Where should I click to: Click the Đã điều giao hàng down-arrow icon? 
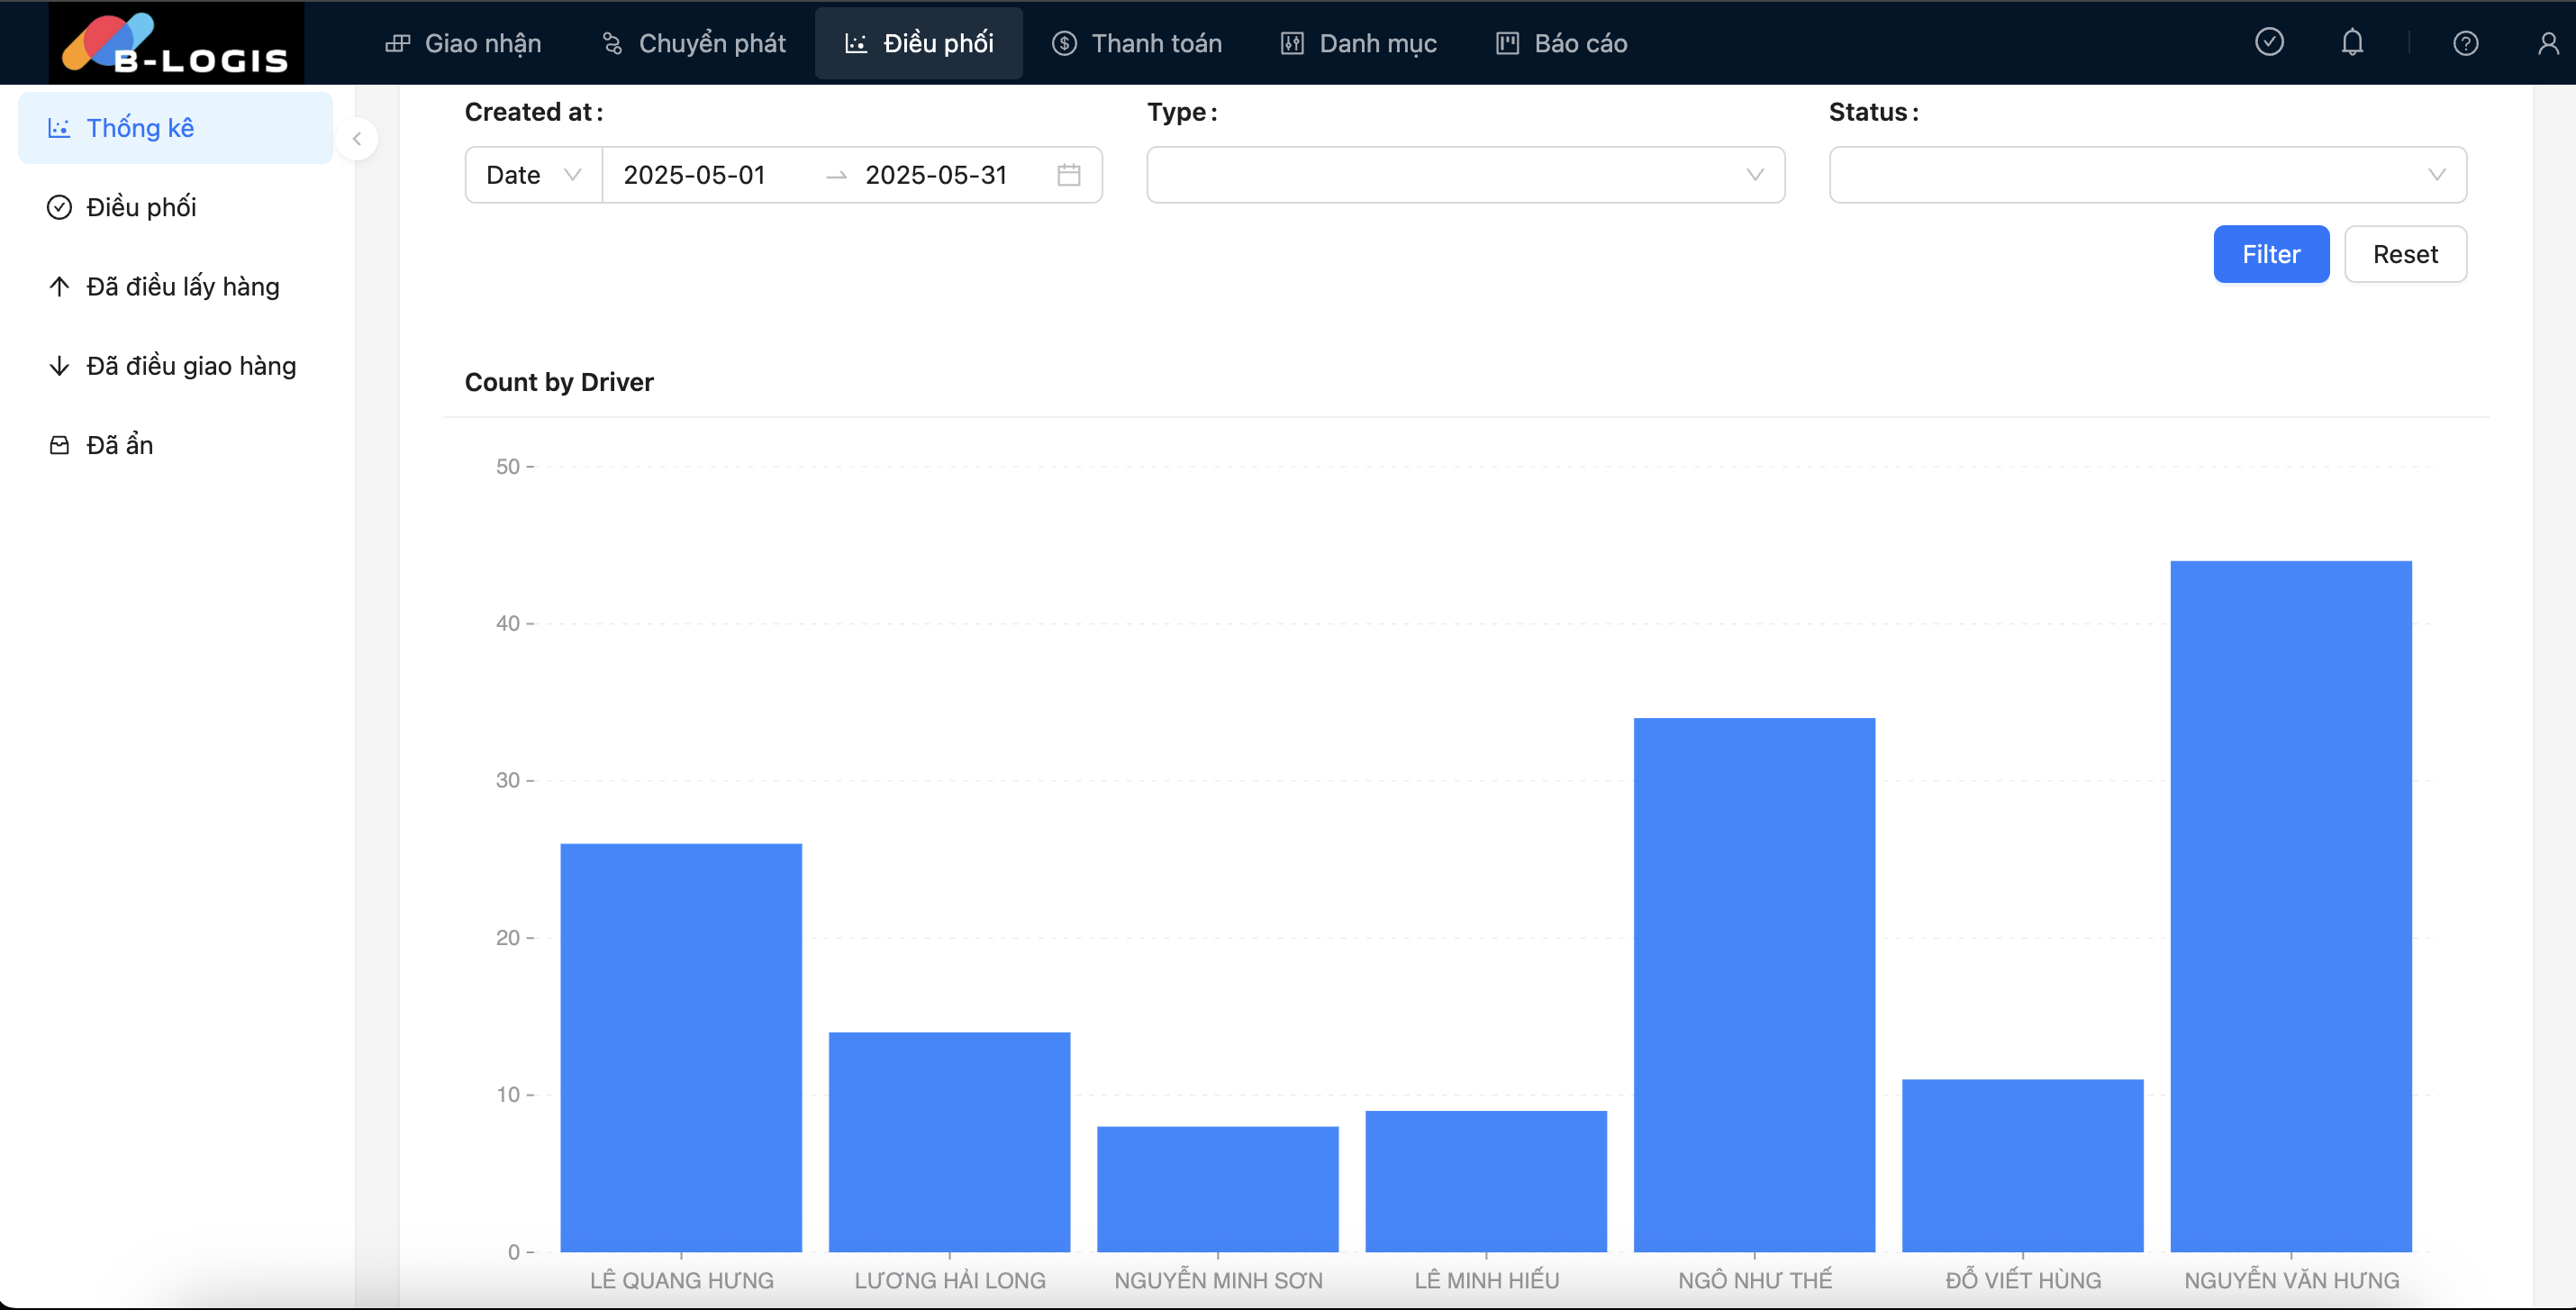(x=59, y=365)
